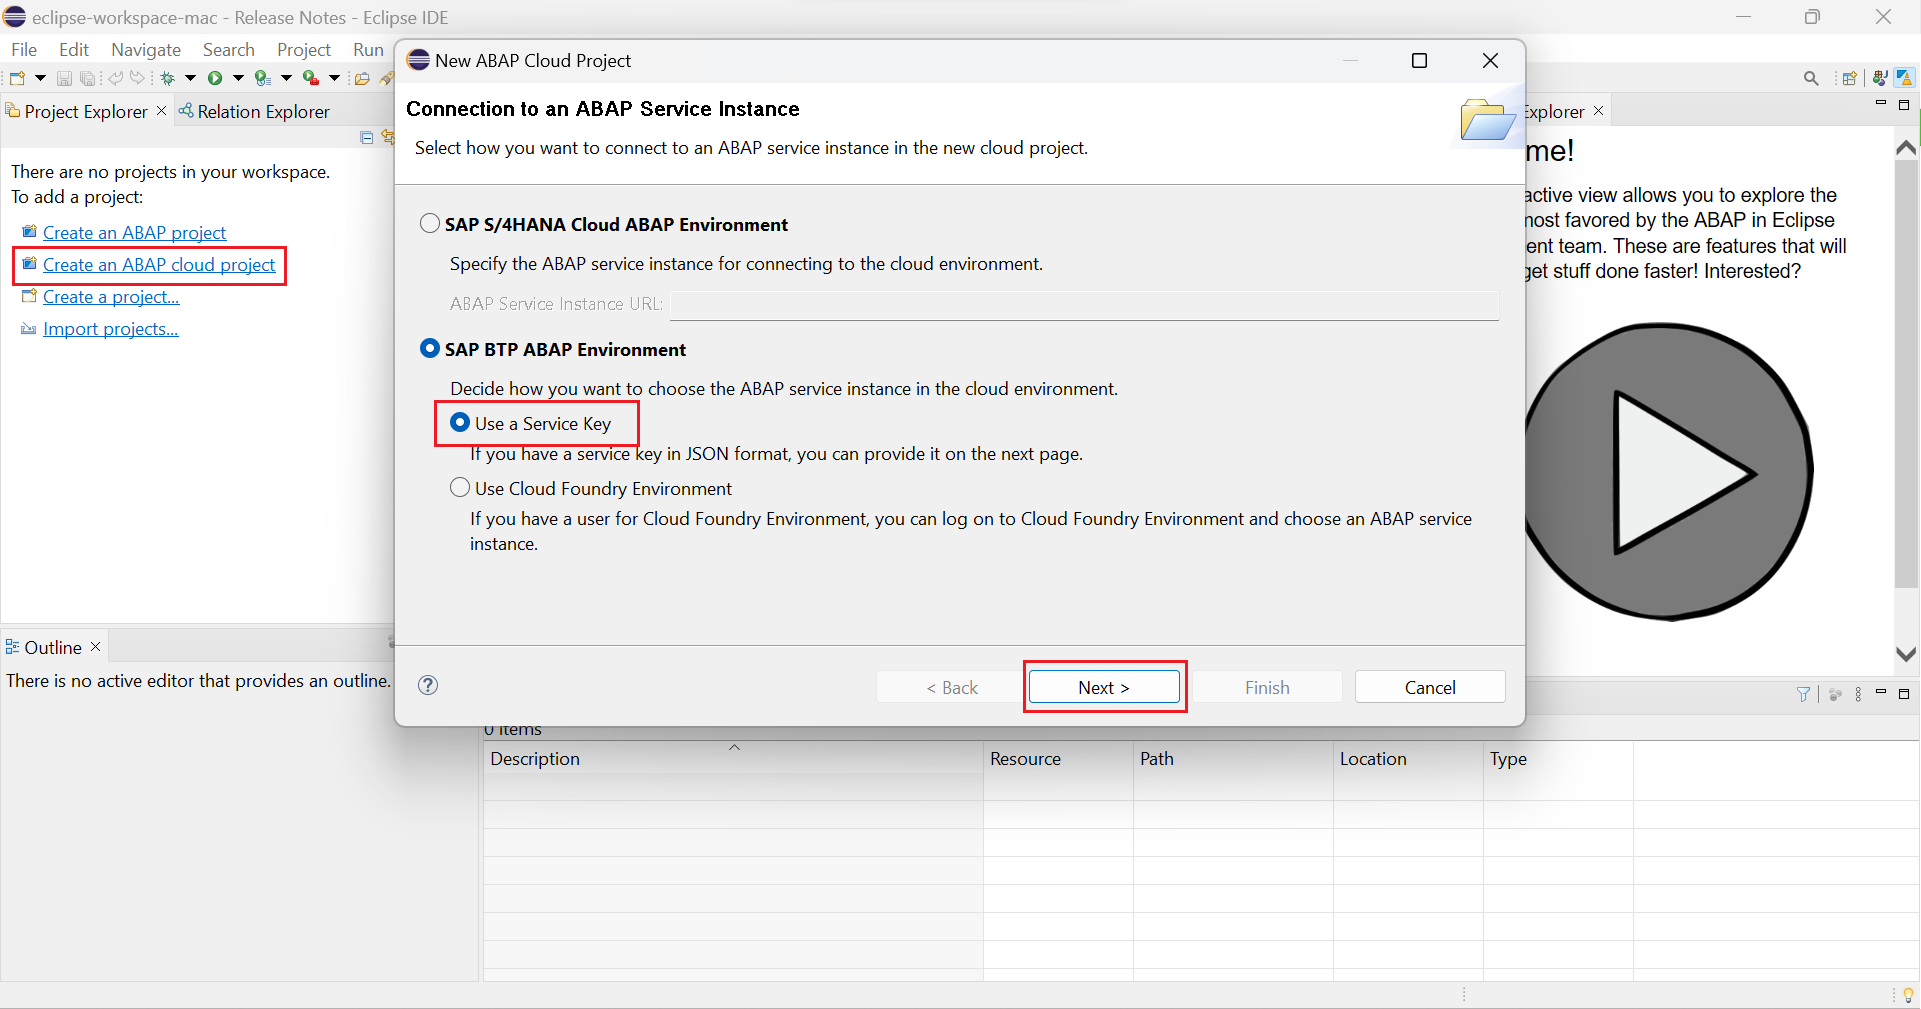Select Use a Service Key radio

(460, 422)
